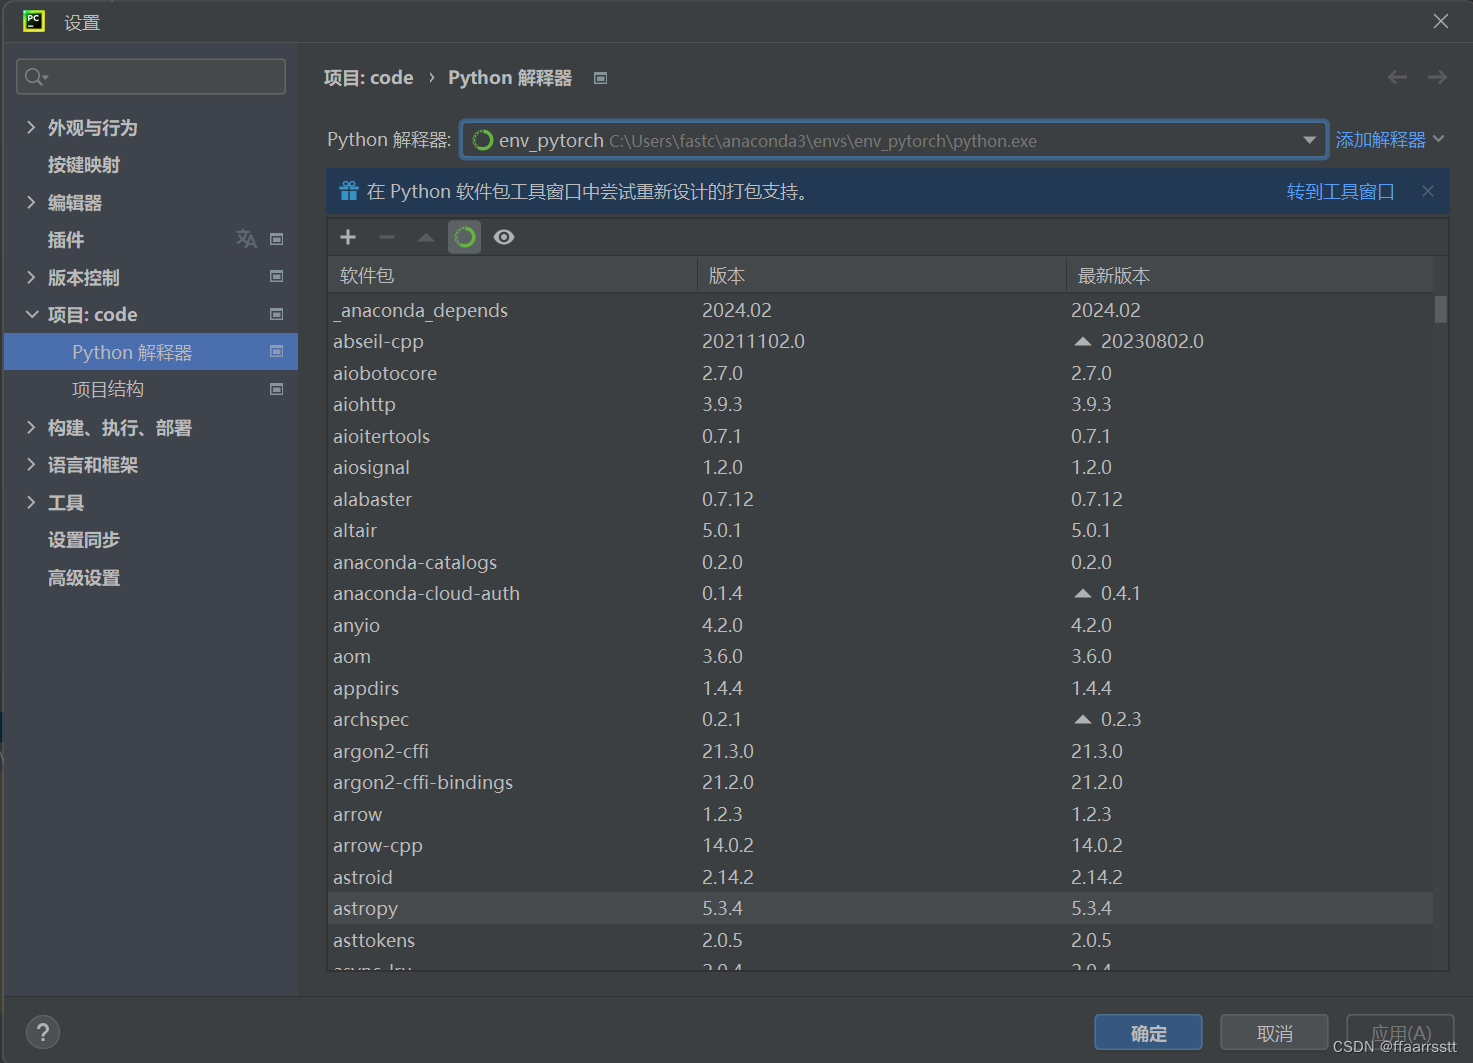
Task: Open the 添加解释器 dropdown link
Action: 1390,140
